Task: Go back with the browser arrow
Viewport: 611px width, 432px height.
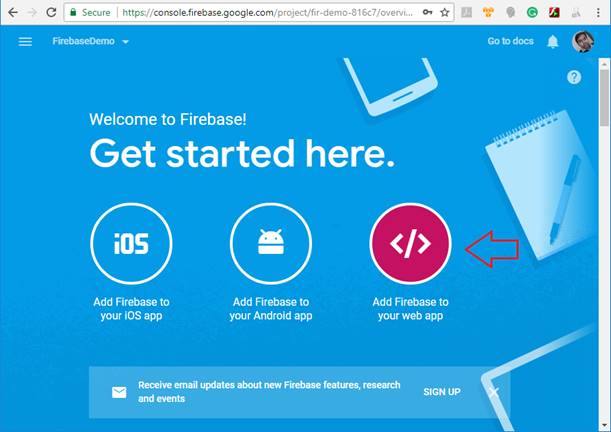Action: click(x=13, y=12)
